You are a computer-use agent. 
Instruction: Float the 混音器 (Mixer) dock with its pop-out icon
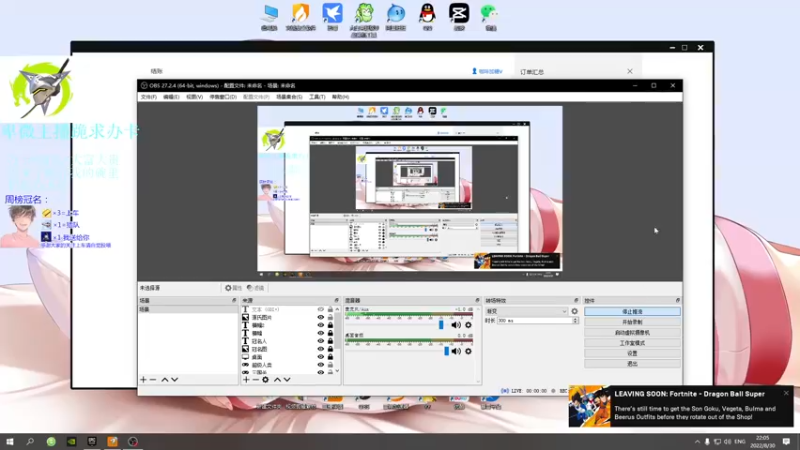(478, 301)
